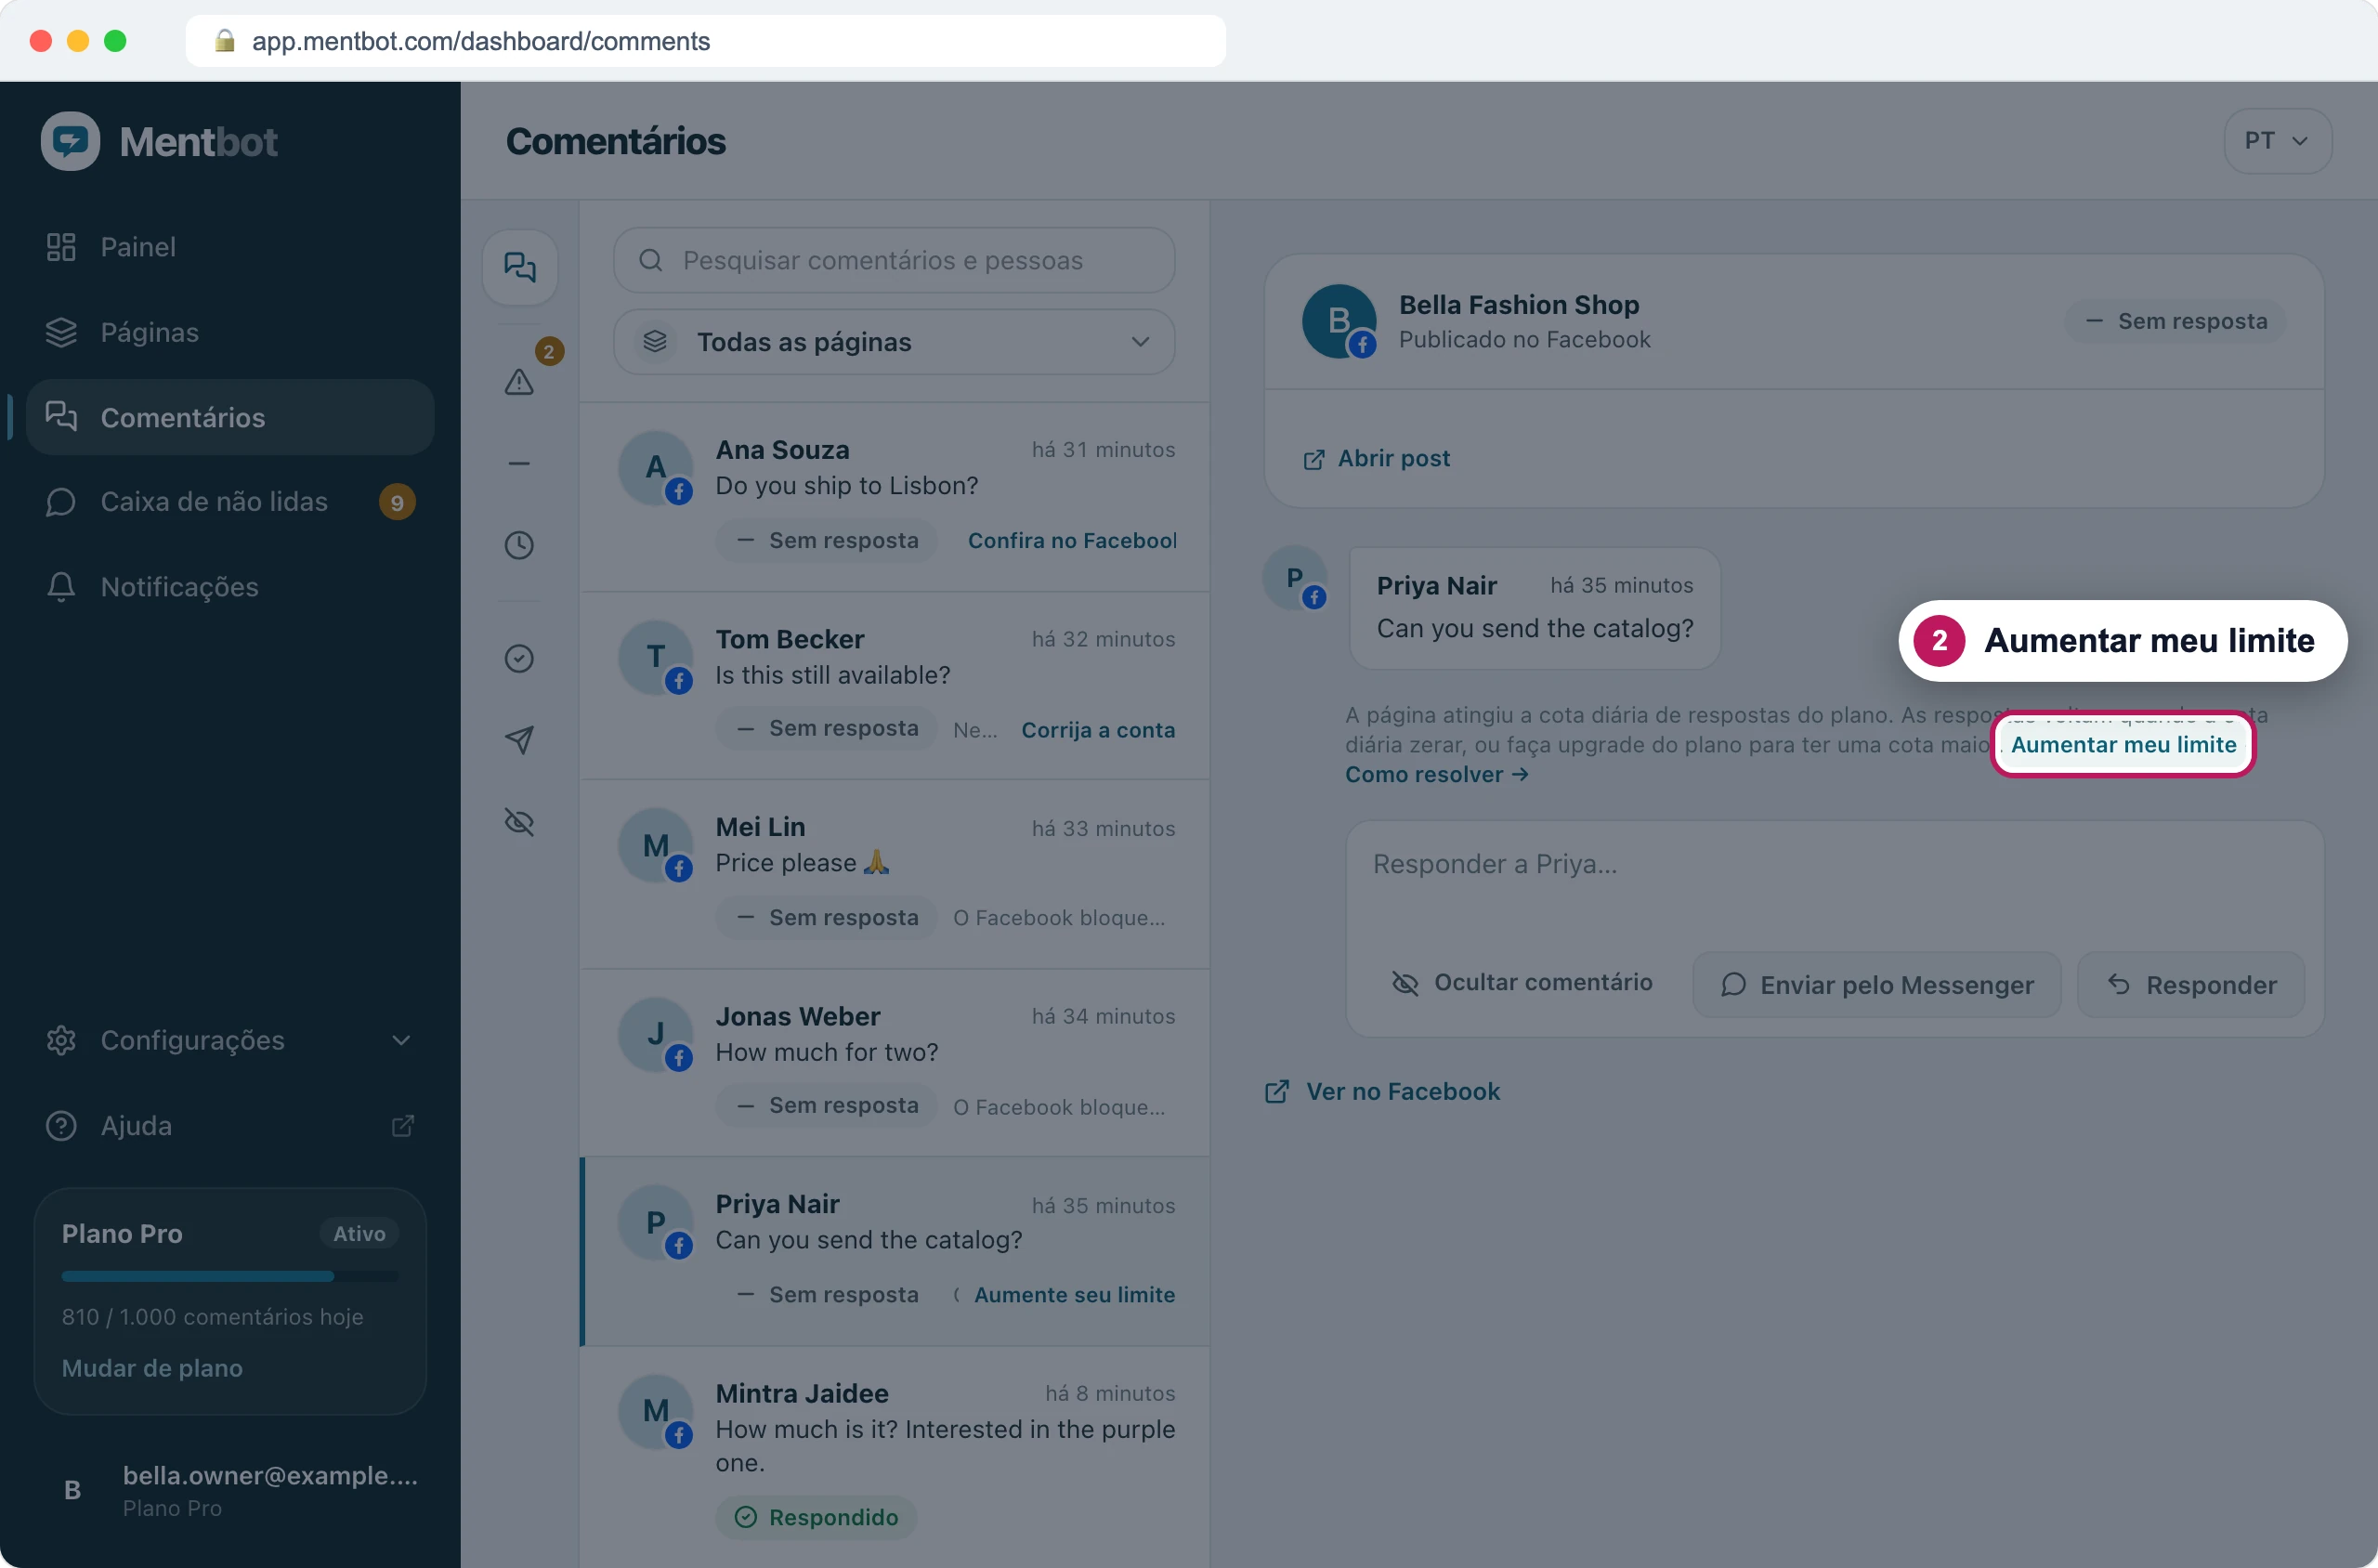The width and height of the screenshot is (2378, 1568).
Task: Click the search magnifier icon
Action: (x=651, y=260)
